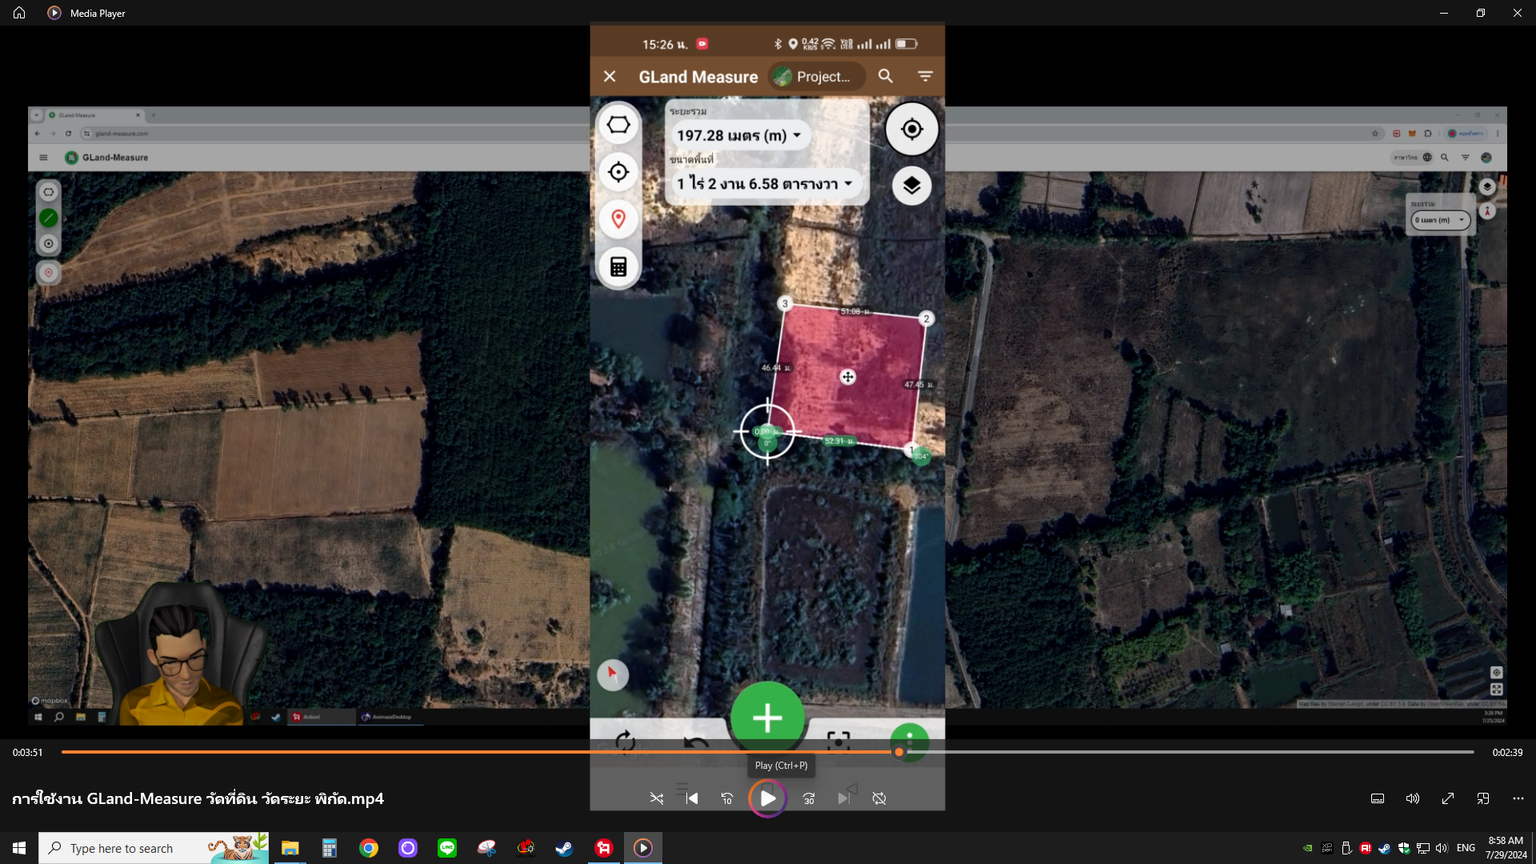The height and width of the screenshot is (864, 1536).
Task: Open File Explorer from taskbar
Action: (x=290, y=848)
